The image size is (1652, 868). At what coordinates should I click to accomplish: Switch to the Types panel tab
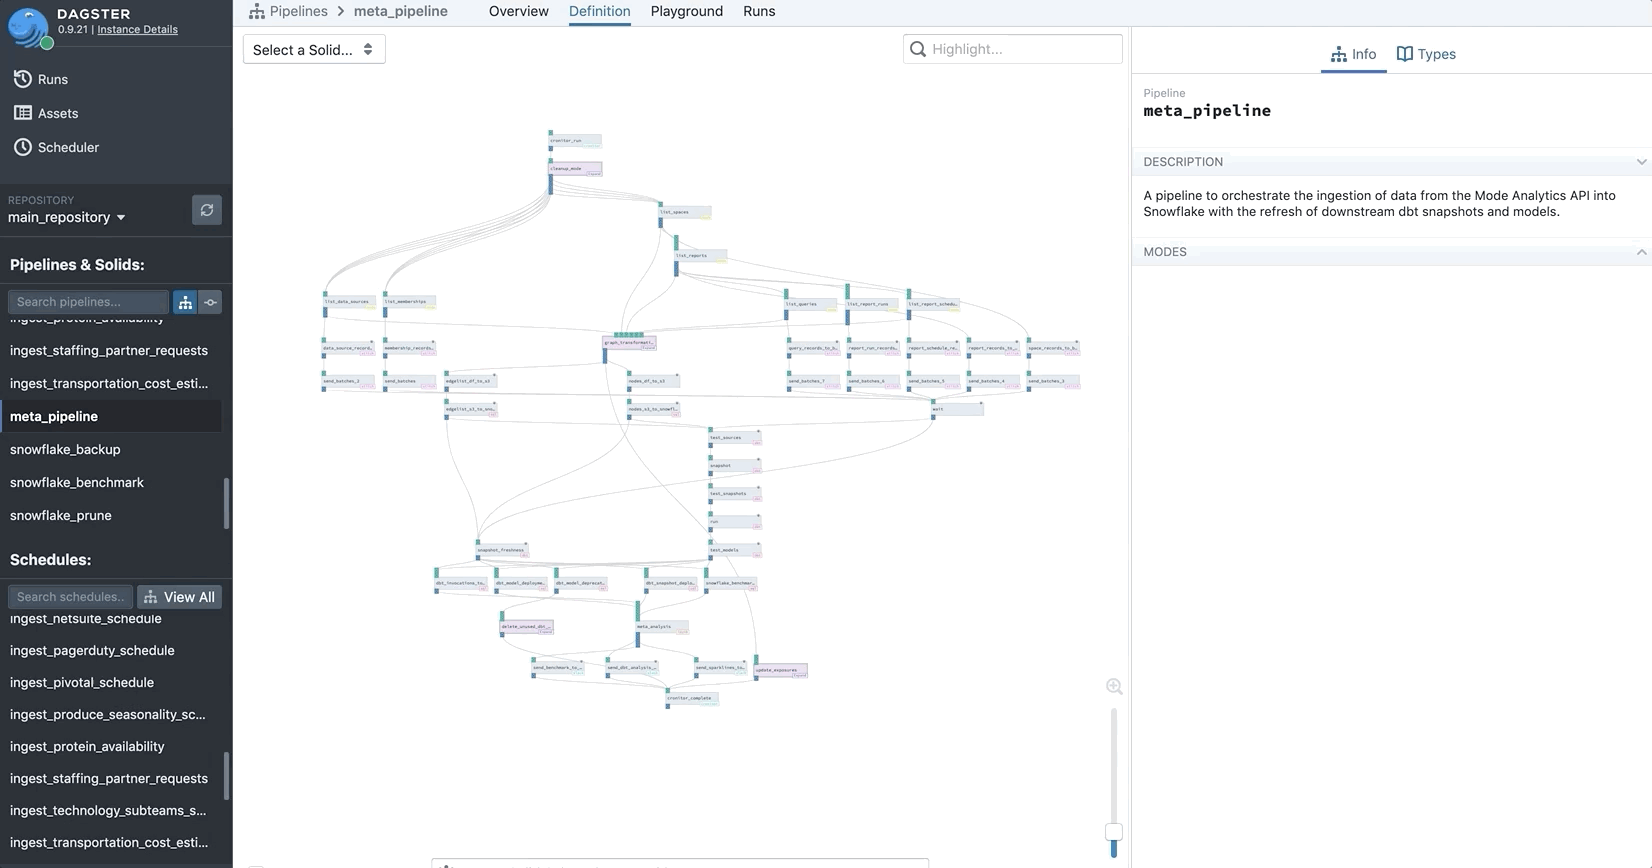[x=1426, y=54]
